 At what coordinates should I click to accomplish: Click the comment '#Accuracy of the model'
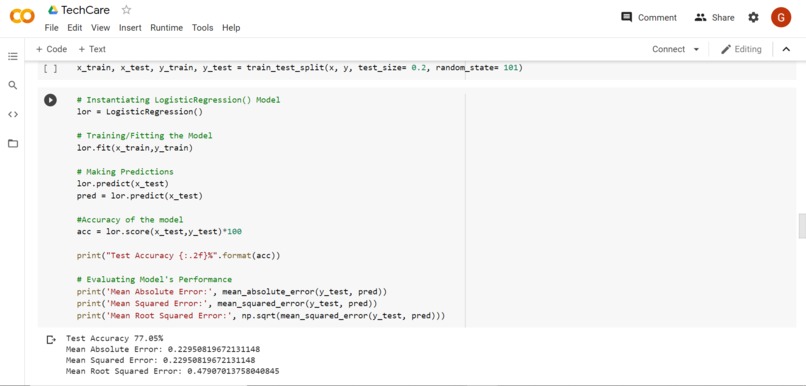tap(130, 219)
